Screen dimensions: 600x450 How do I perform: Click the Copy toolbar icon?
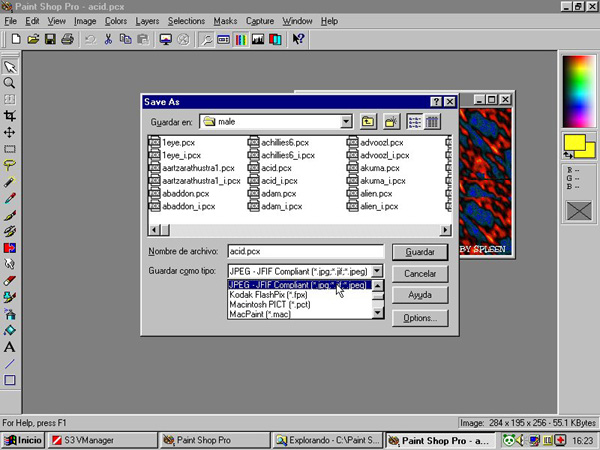[126, 39]
